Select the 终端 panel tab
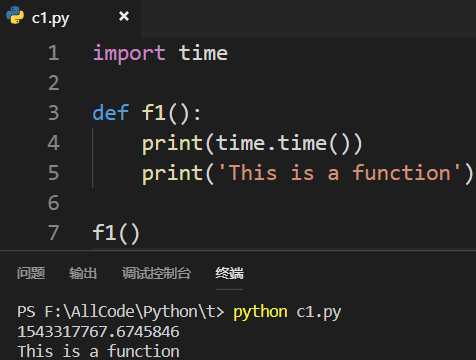This screenshot has width=476, height=360. 229,273
